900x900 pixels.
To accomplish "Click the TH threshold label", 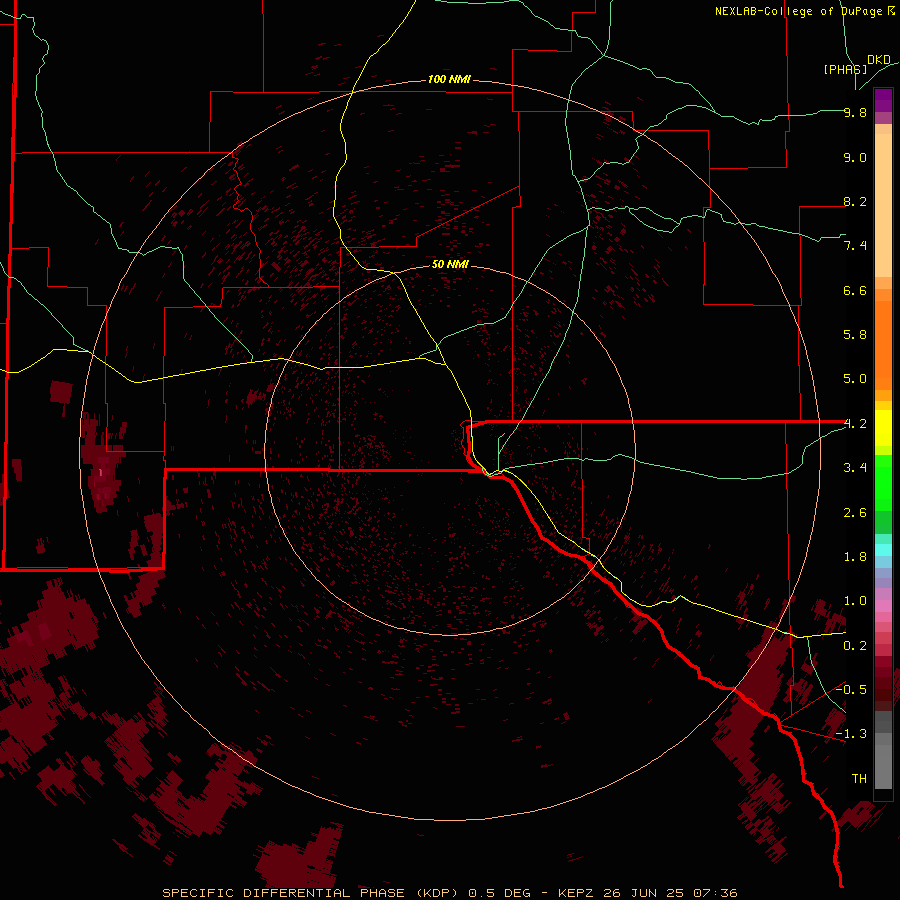I will pos(859,779).
